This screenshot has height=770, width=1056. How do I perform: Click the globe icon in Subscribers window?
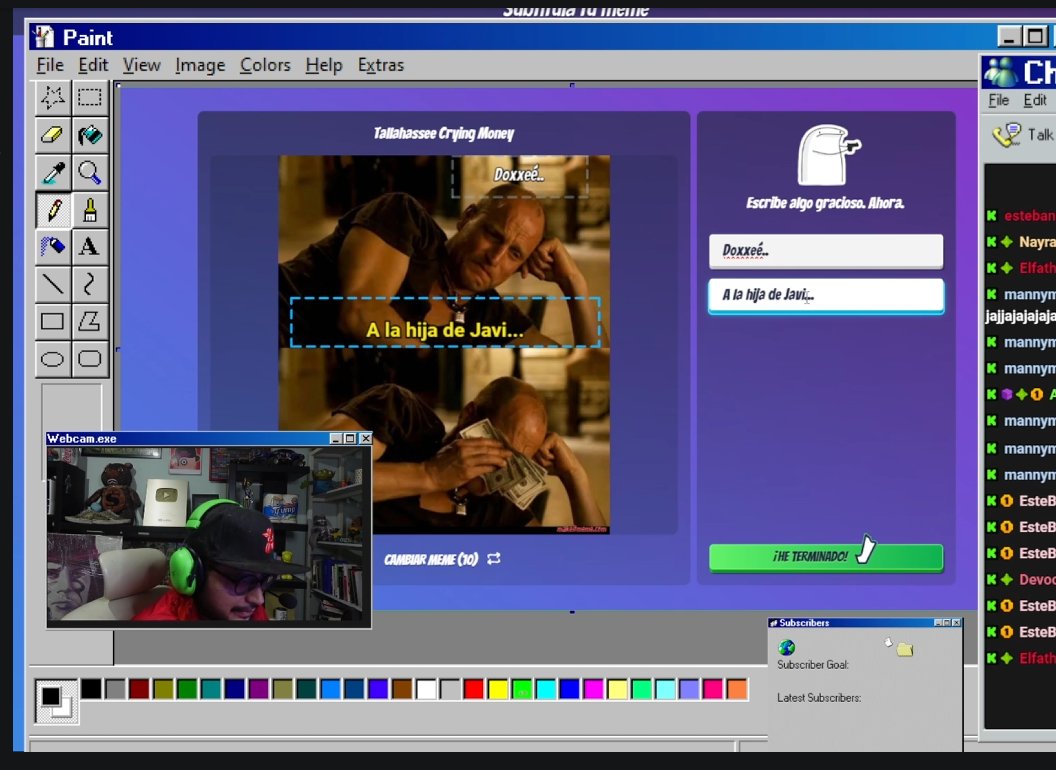point(787,647)
